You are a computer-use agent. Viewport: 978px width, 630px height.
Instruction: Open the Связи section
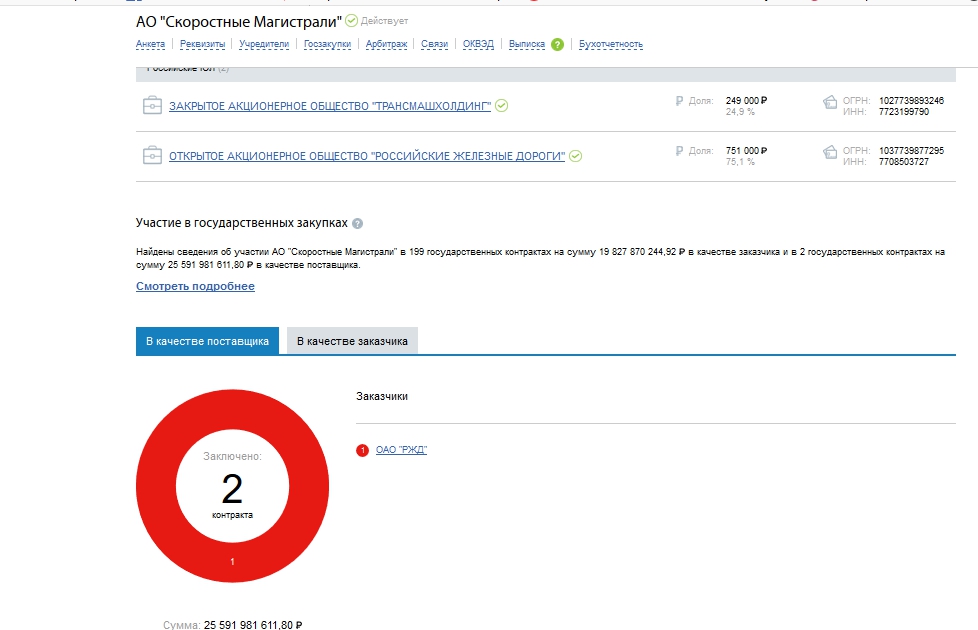tap(435, 44)
